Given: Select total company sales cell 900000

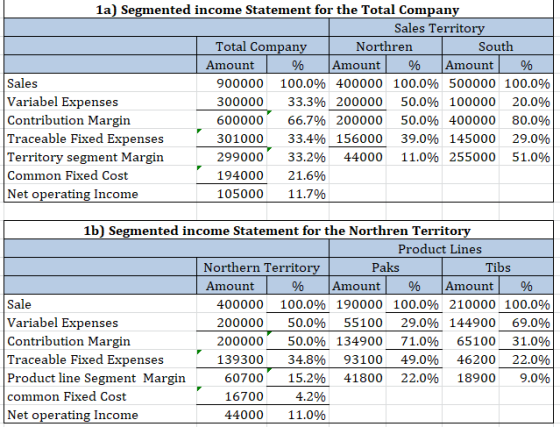Looking at the screenshot, I should tap(231, 83).
